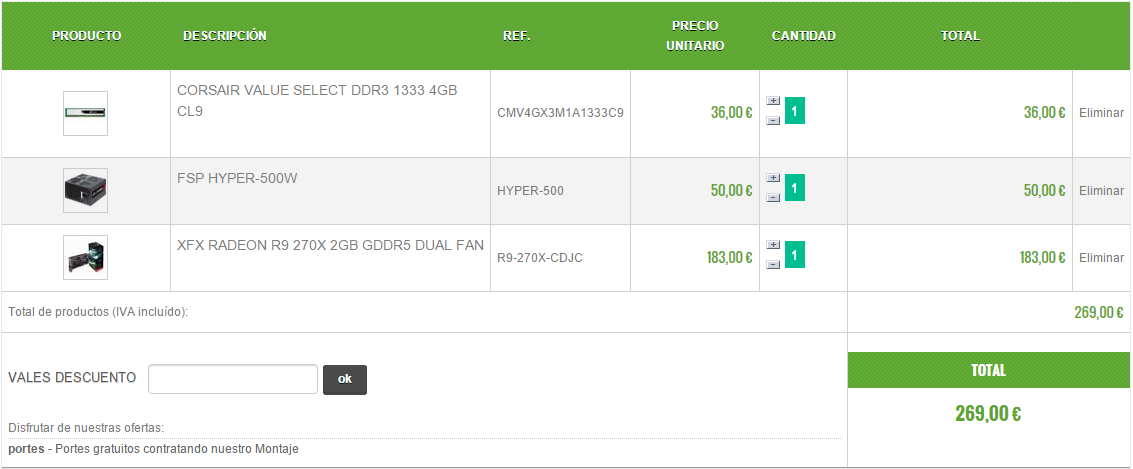Viewport: 1133px width, 469px height.
Task: Click 'Disfrutar de nuestras ofertas' text
Action: click(x=86, y=428)
